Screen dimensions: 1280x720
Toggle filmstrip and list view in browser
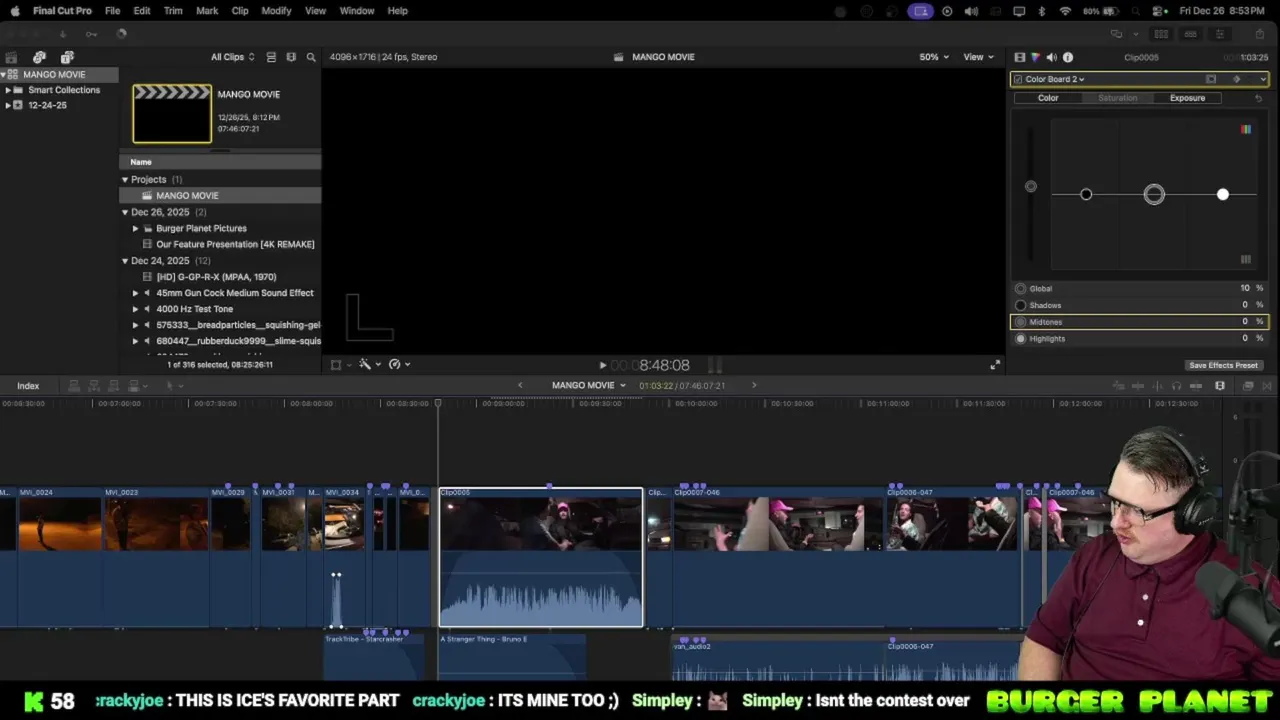click(273, 57)
